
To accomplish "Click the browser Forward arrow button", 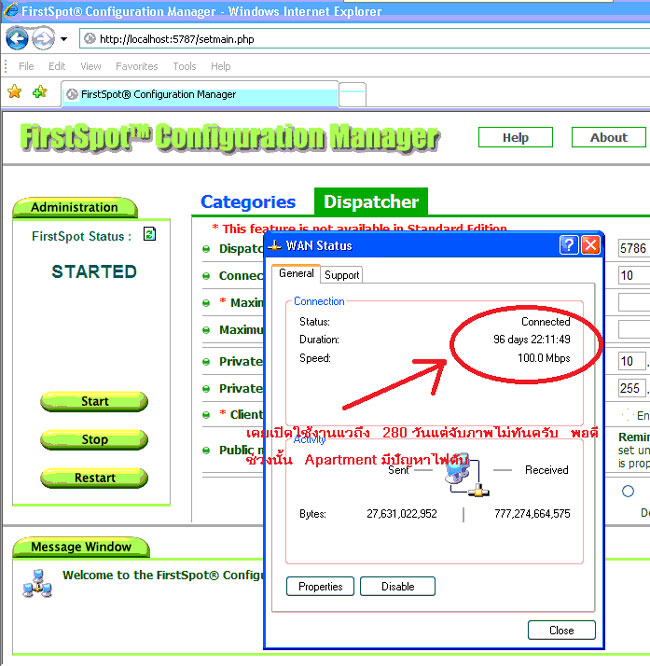I will click(x=42, y=39).
